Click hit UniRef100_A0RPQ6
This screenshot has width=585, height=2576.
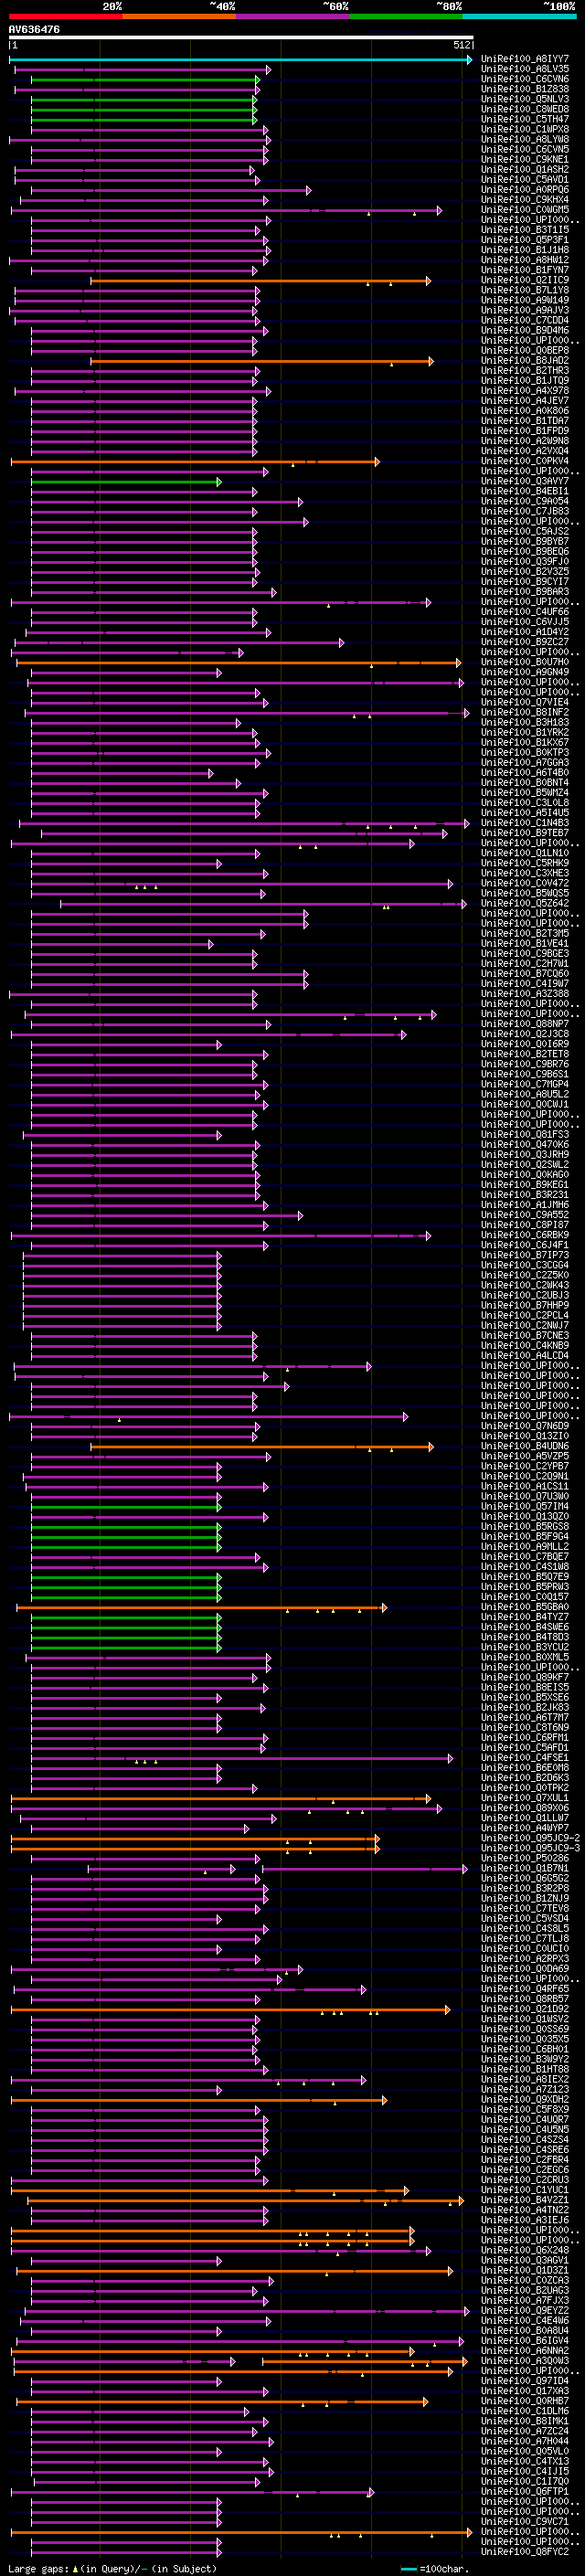click(525, 189)
